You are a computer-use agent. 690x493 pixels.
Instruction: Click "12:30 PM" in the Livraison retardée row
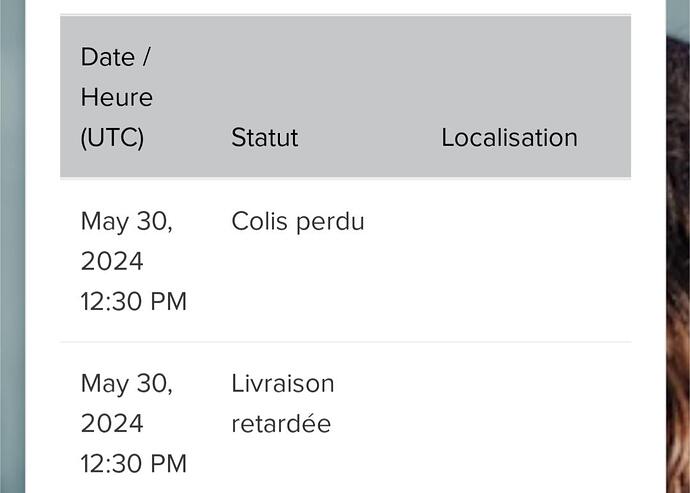point(134,464)
